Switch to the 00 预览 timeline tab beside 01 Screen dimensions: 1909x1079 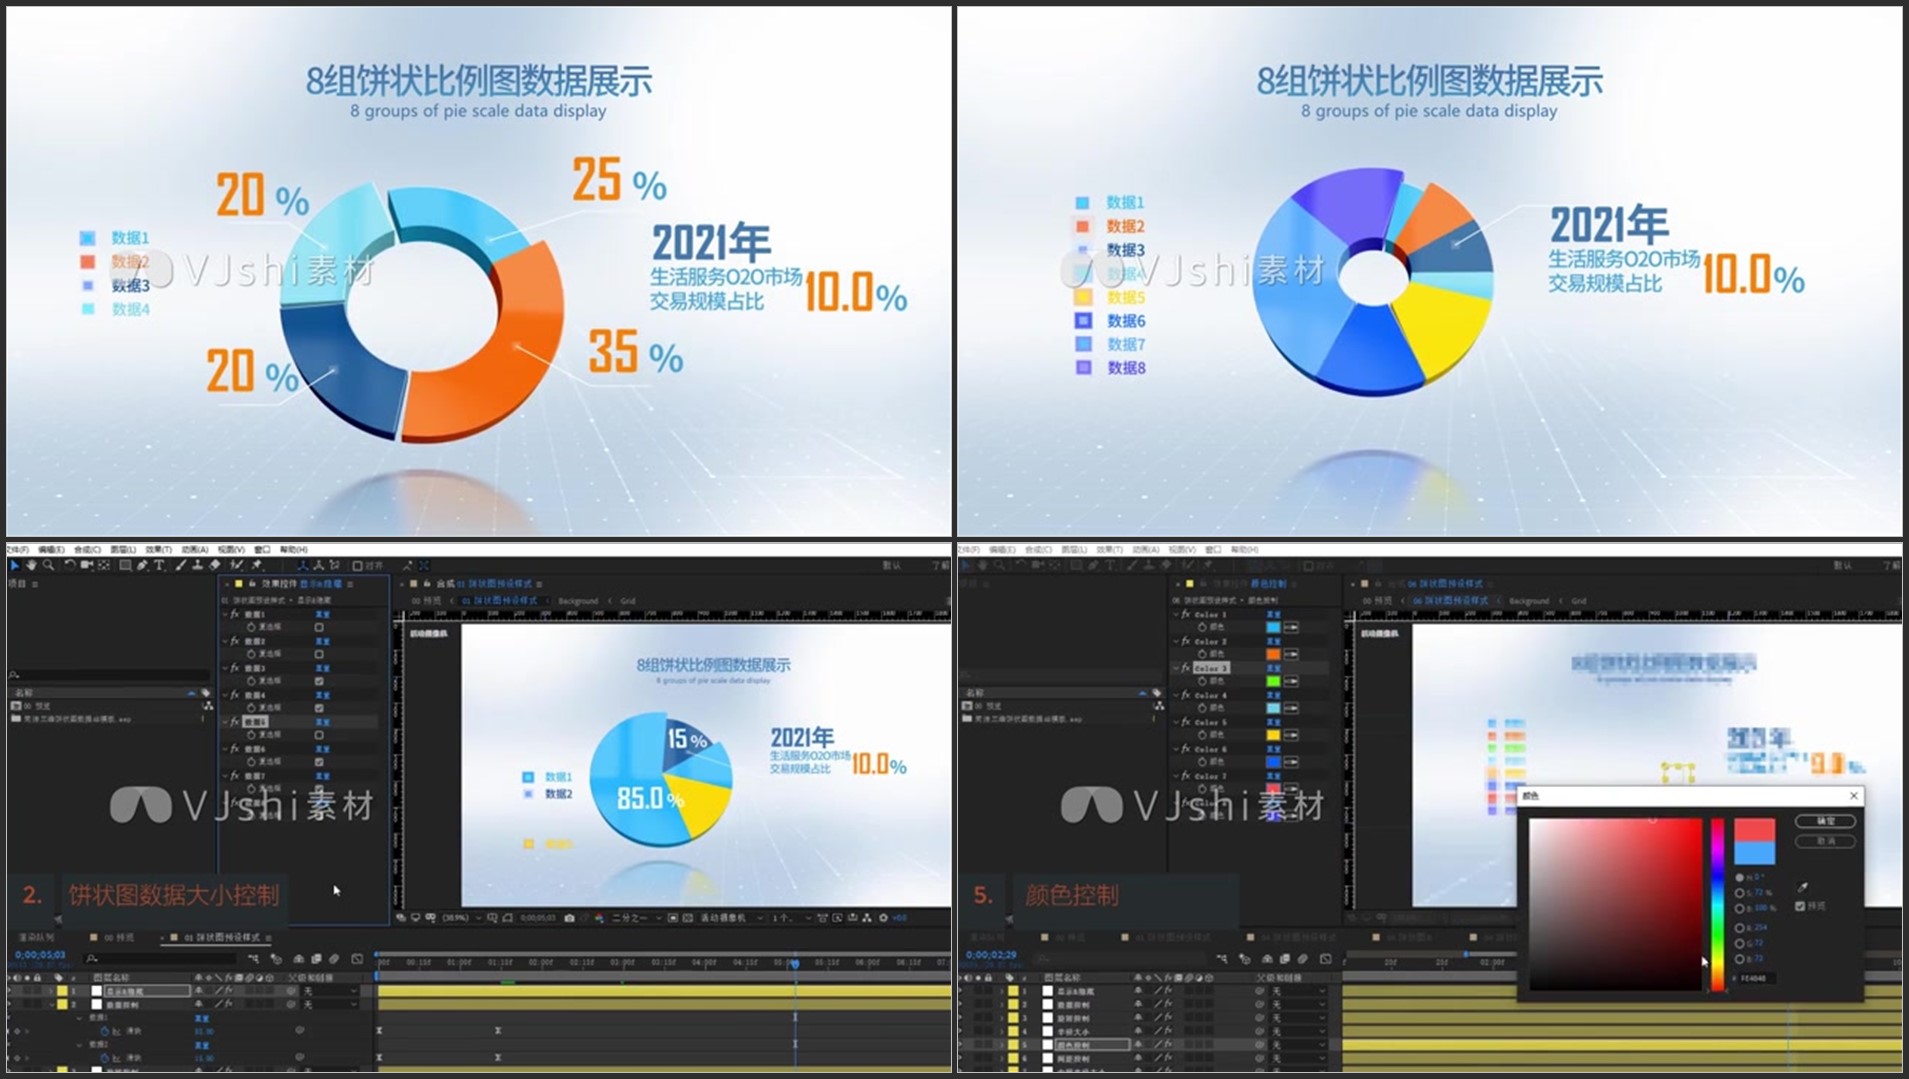coord(118,938)
